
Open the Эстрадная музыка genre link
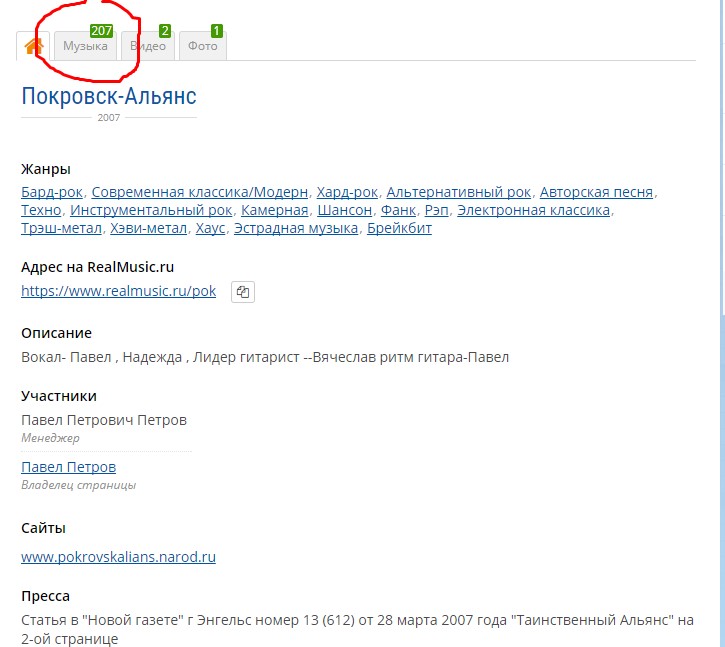point(296,228)
